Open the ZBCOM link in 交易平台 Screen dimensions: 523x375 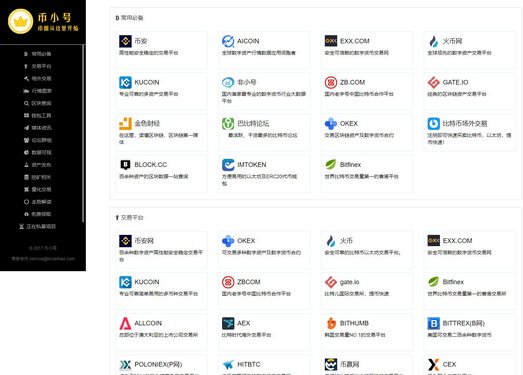point(248,282)
